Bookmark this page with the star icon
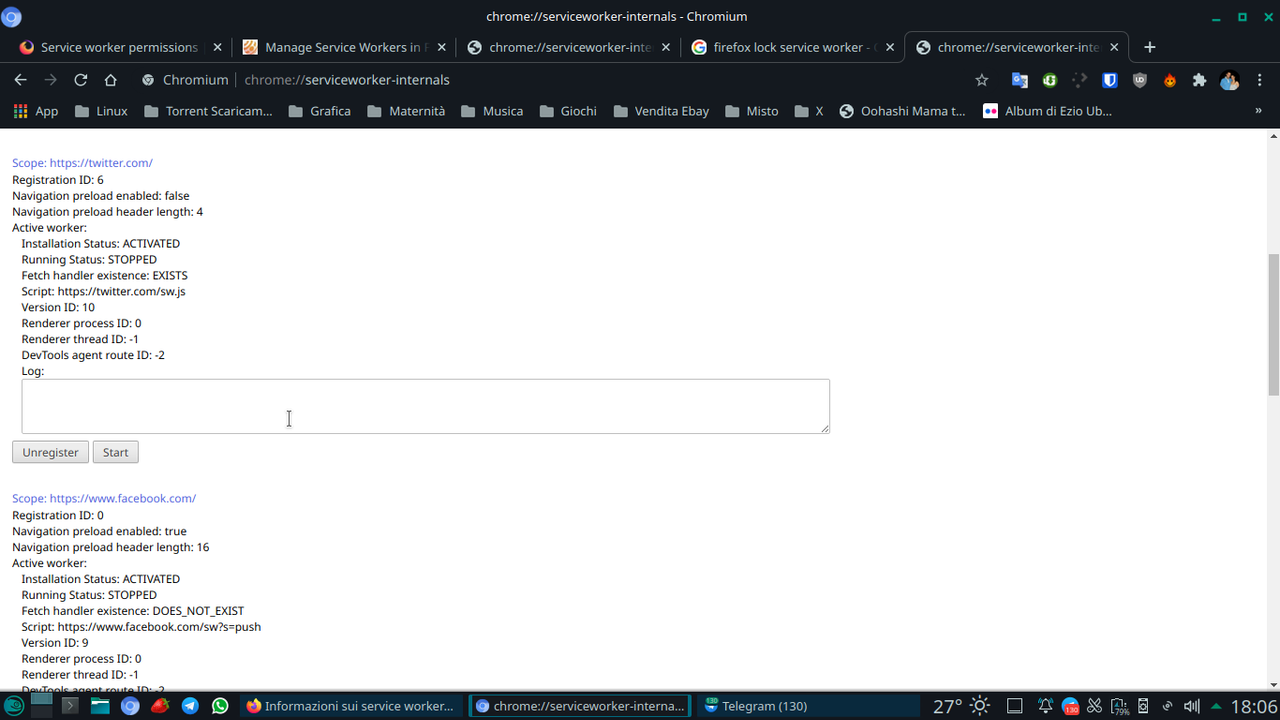This screenshot has height=720, width=1280. 982,80
